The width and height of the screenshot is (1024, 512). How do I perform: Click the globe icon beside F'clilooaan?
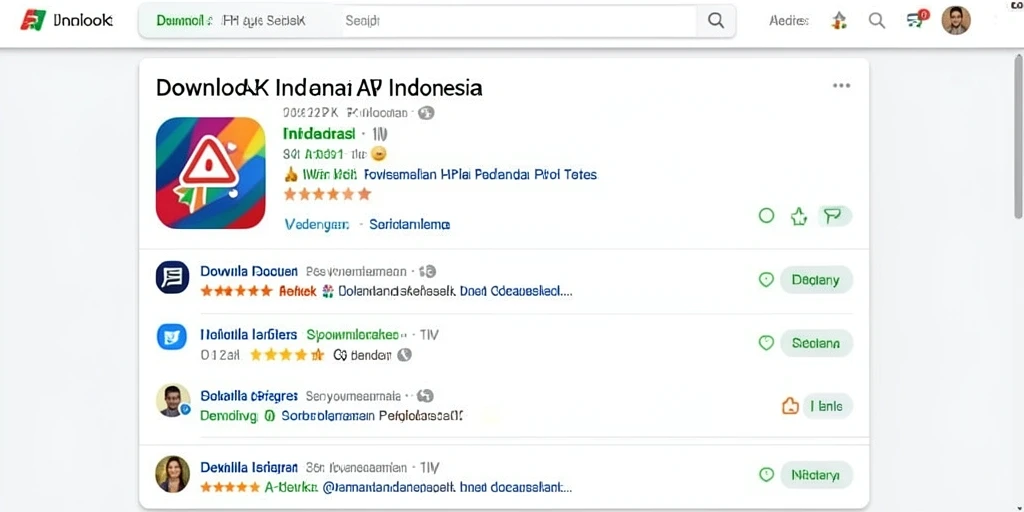tap(426, 113)
